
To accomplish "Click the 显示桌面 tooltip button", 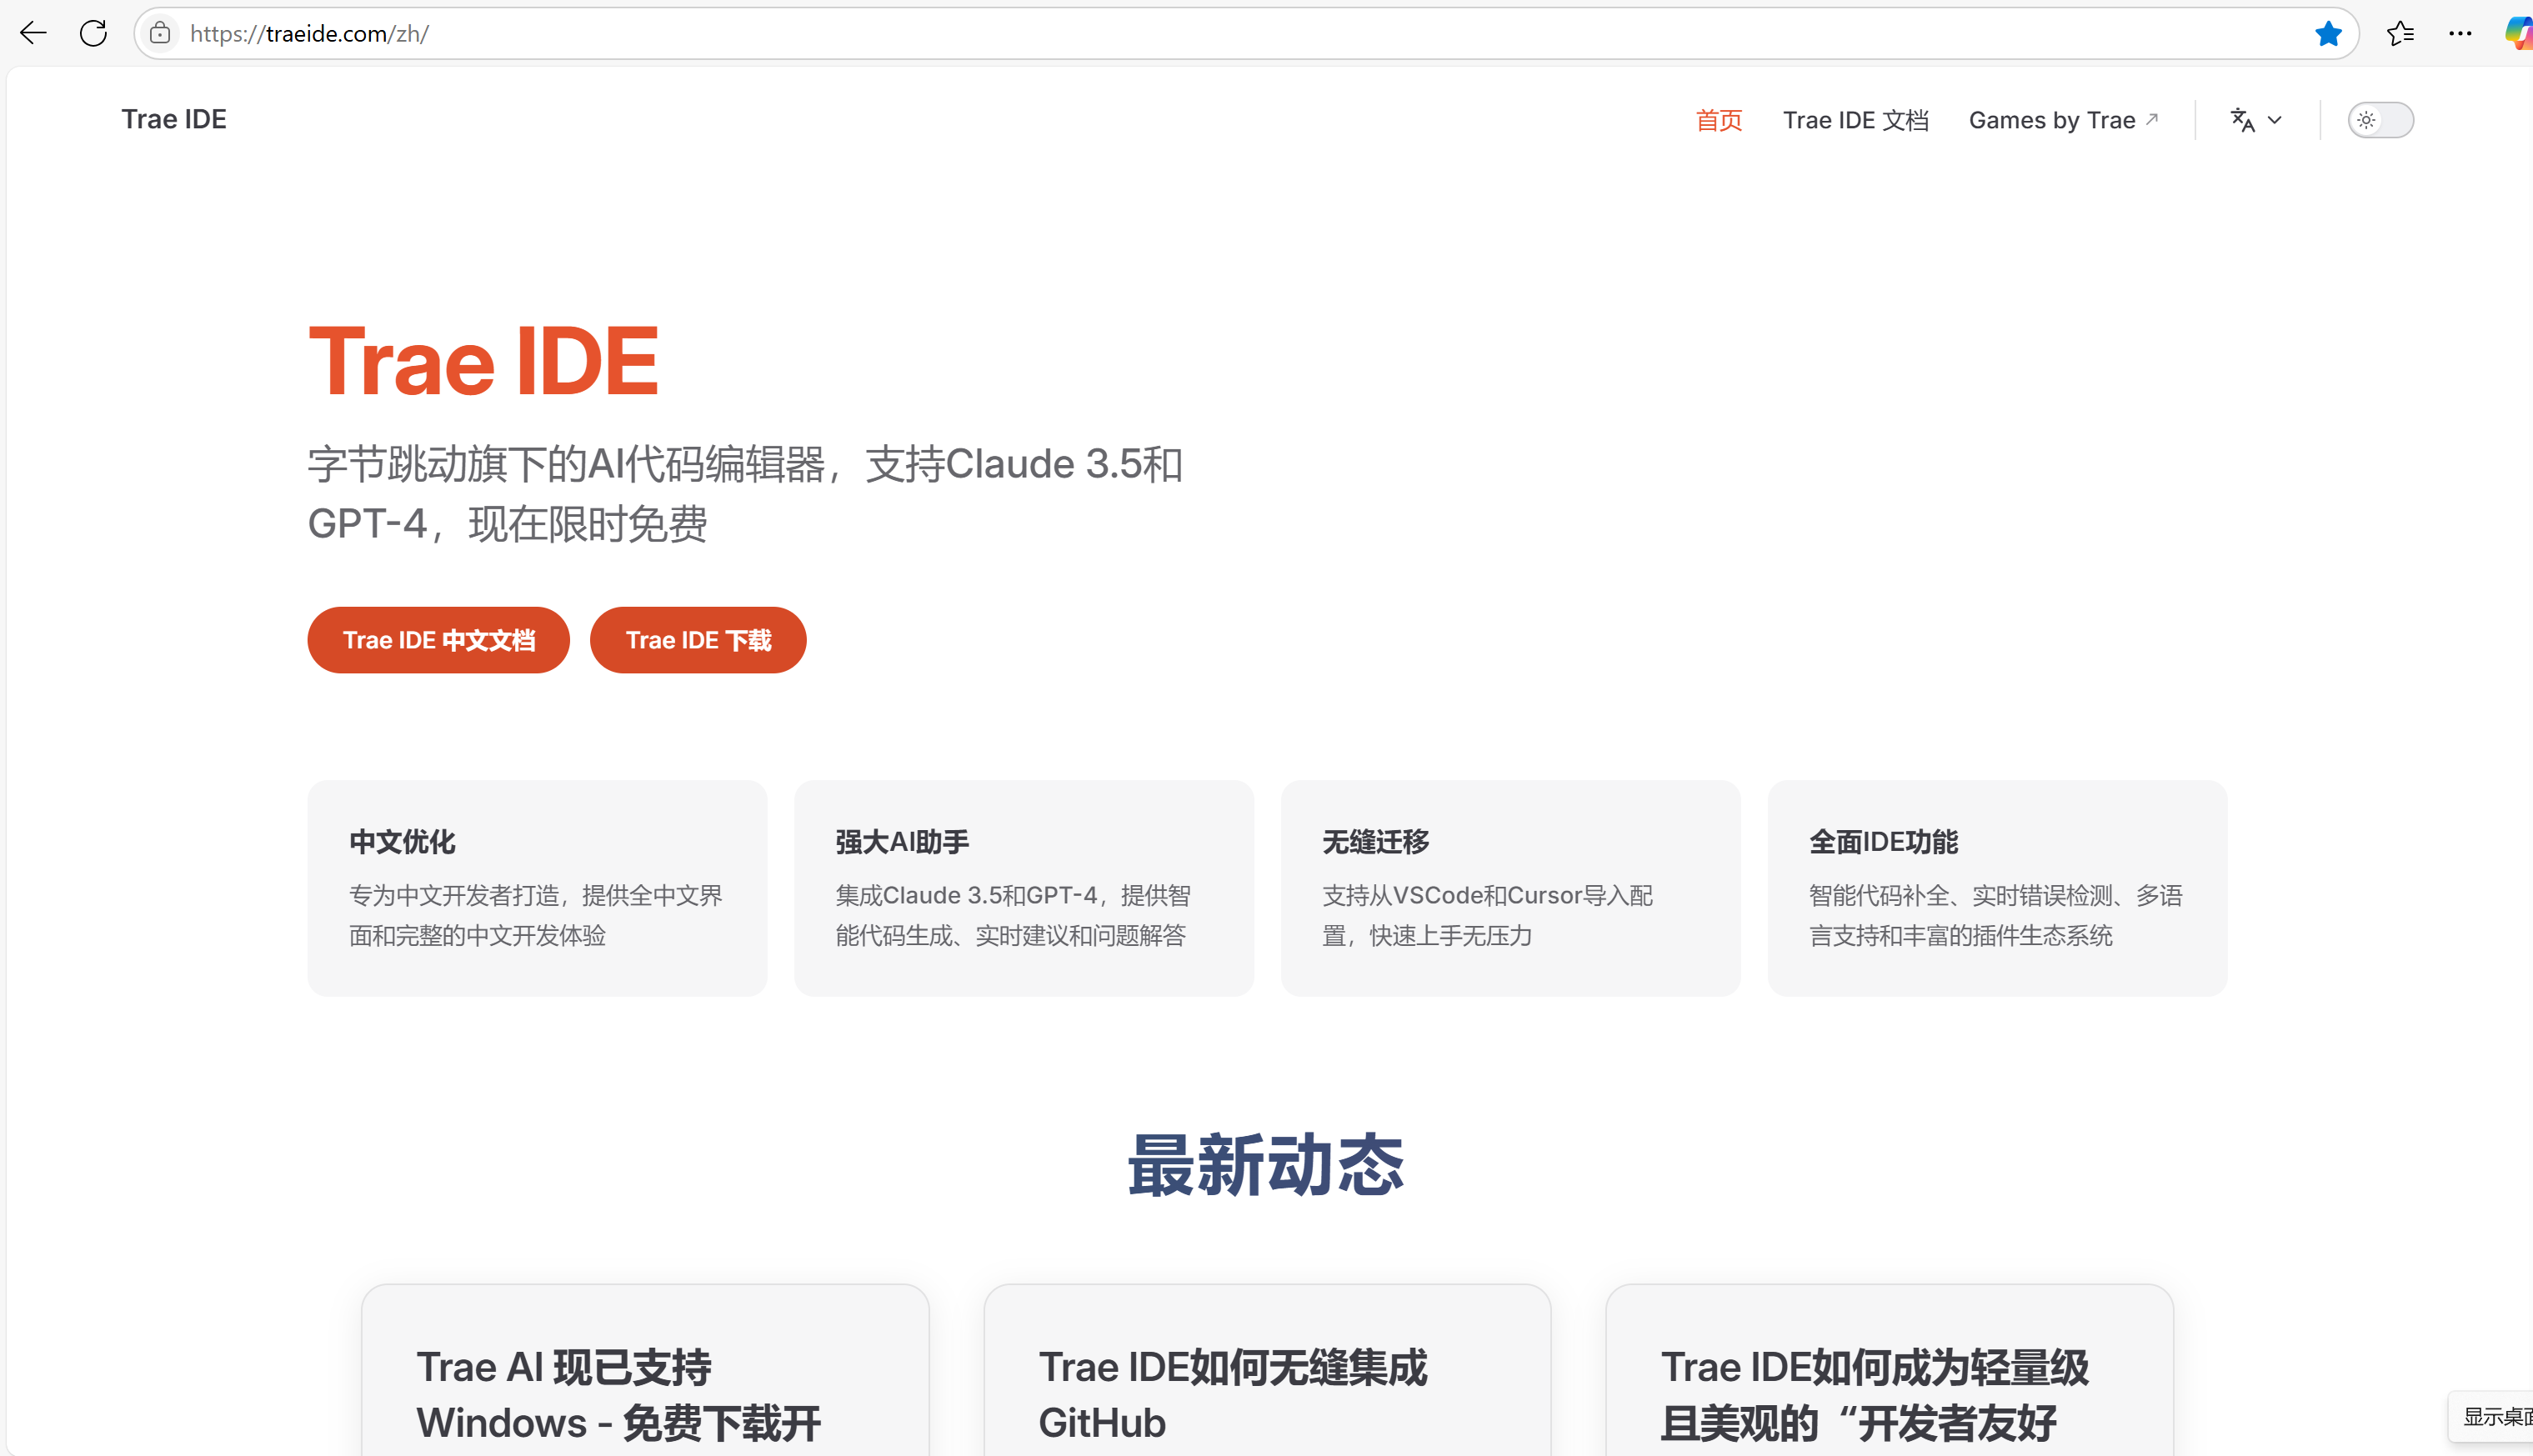I will coord(2495,1416).
